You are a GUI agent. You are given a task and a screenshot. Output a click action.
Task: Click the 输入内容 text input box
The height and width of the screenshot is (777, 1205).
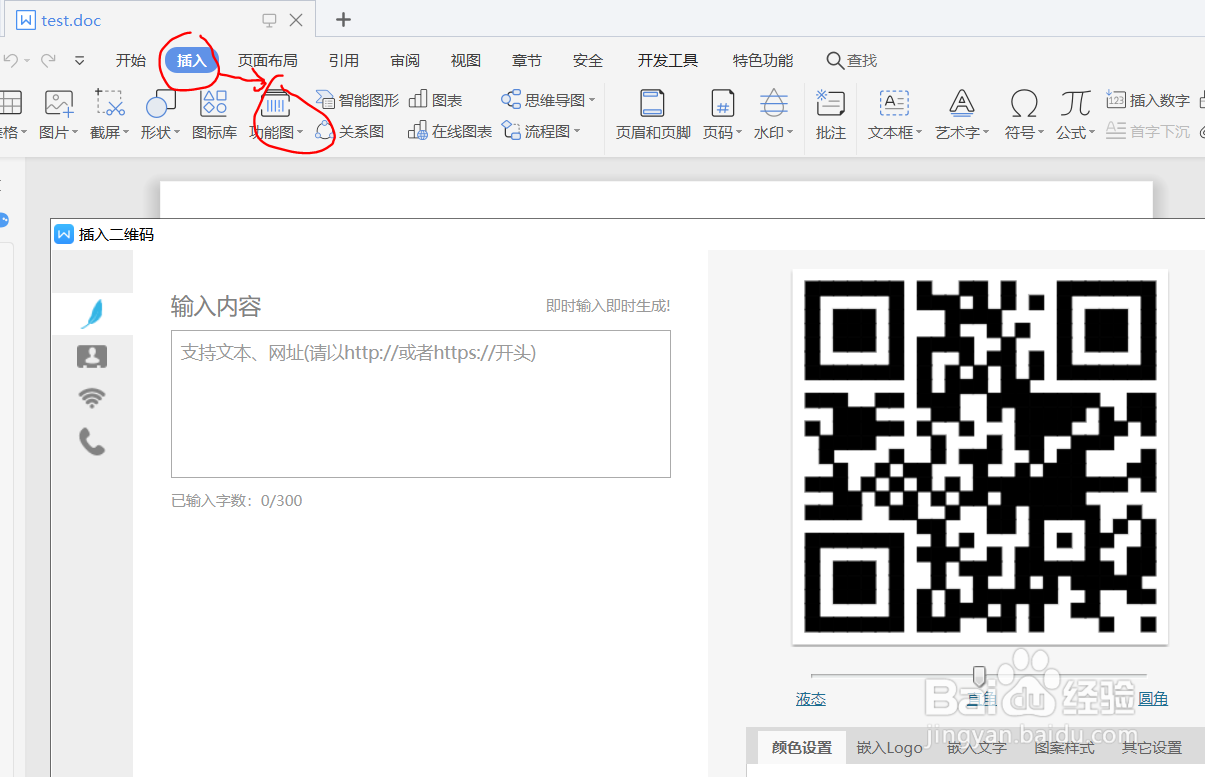point(421,404)
